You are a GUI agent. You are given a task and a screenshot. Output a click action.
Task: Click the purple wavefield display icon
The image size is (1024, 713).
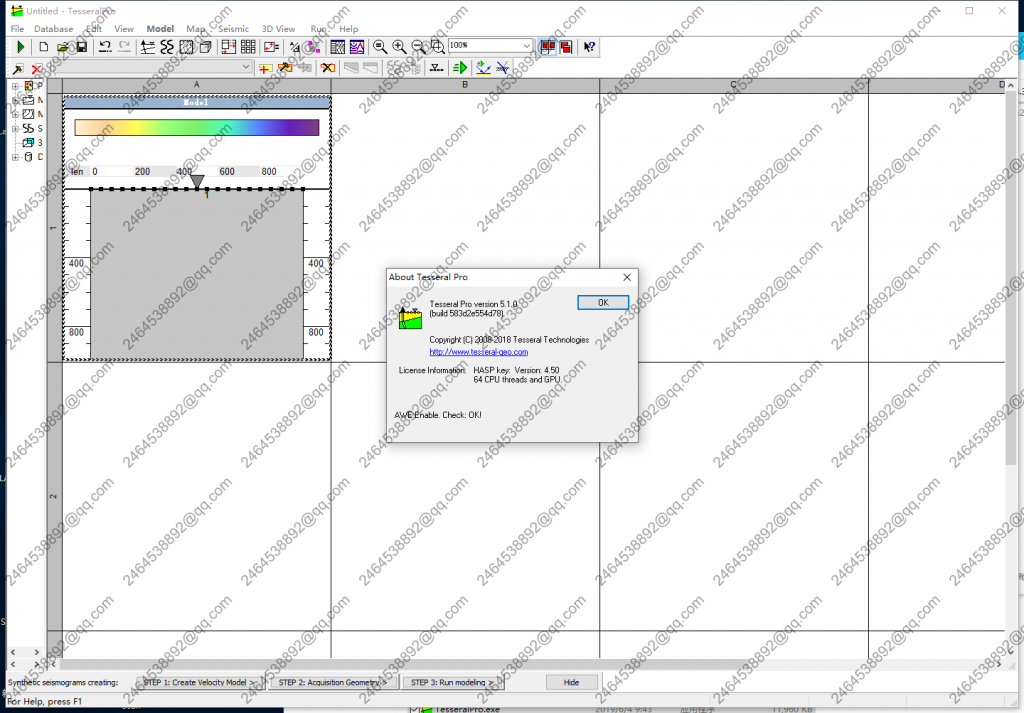pyautogui.click(x=357, y=47)
